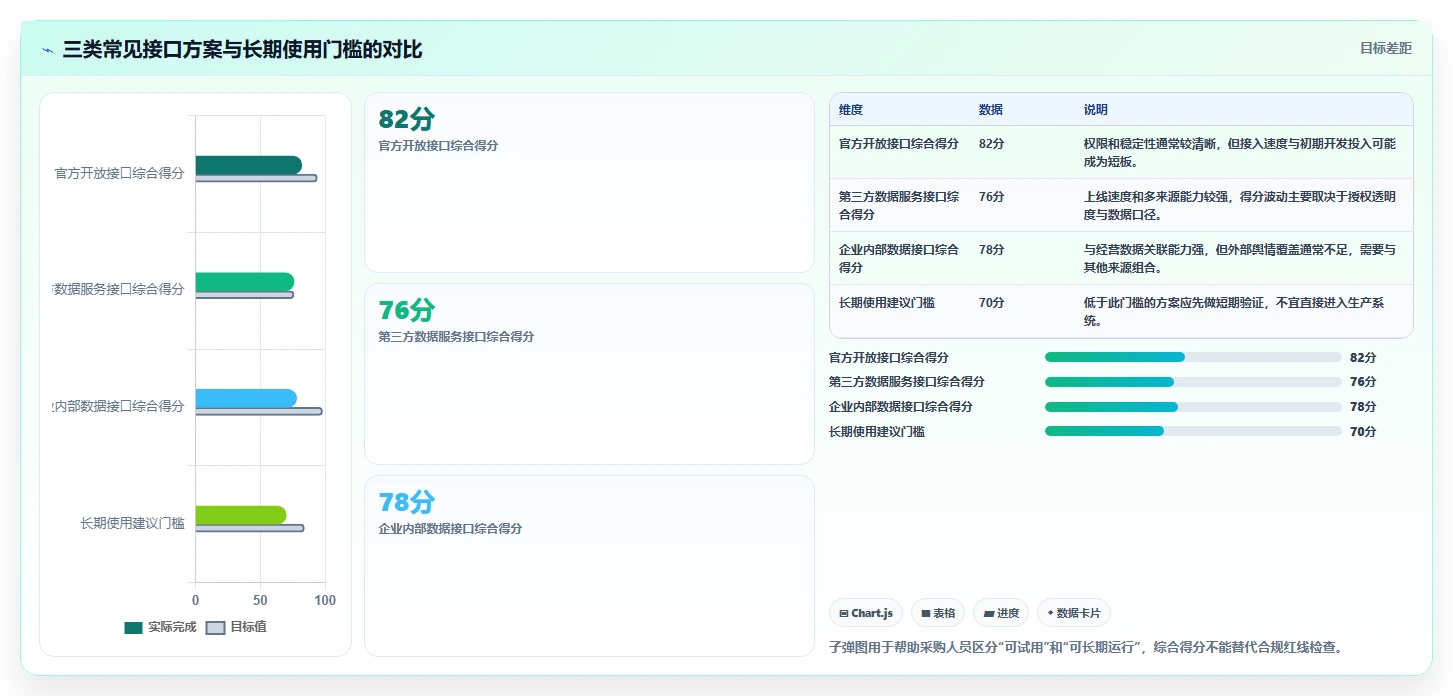Click the footnote text about 子弹图

point(1086,647)
